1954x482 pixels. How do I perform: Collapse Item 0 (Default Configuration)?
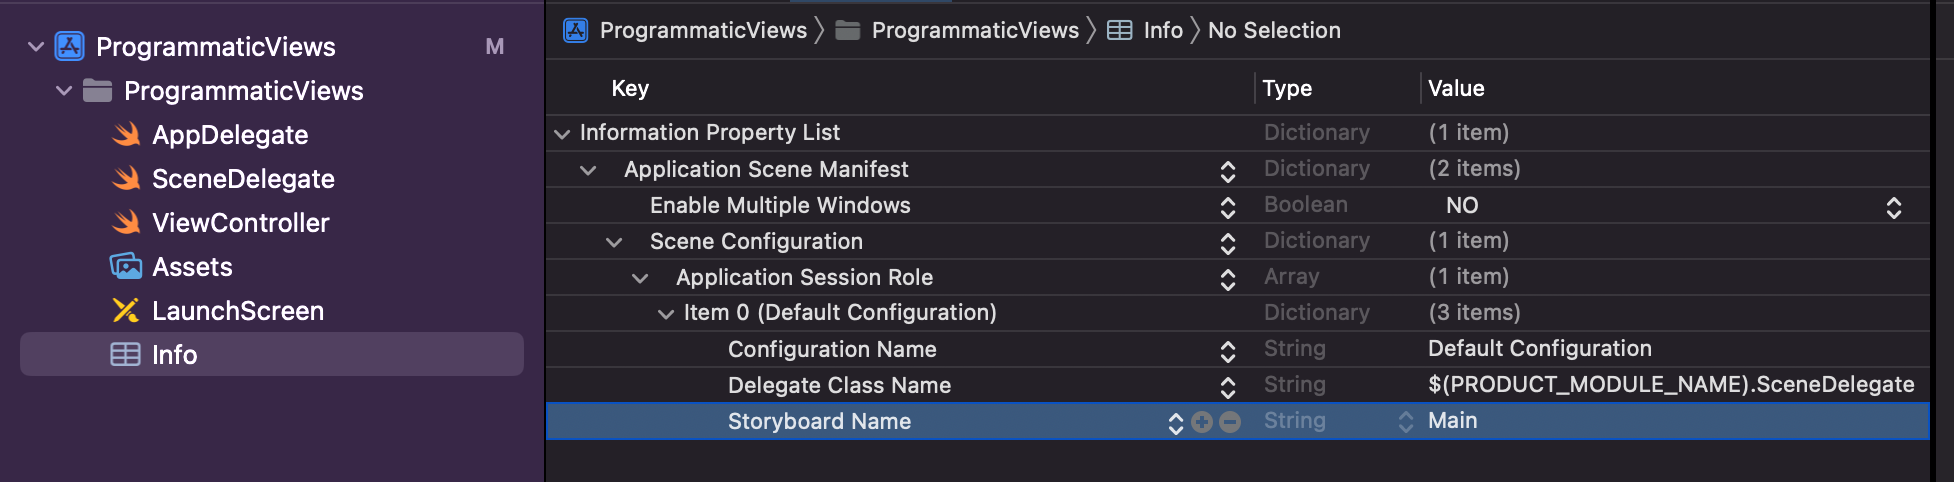click(x=666, y=314)
